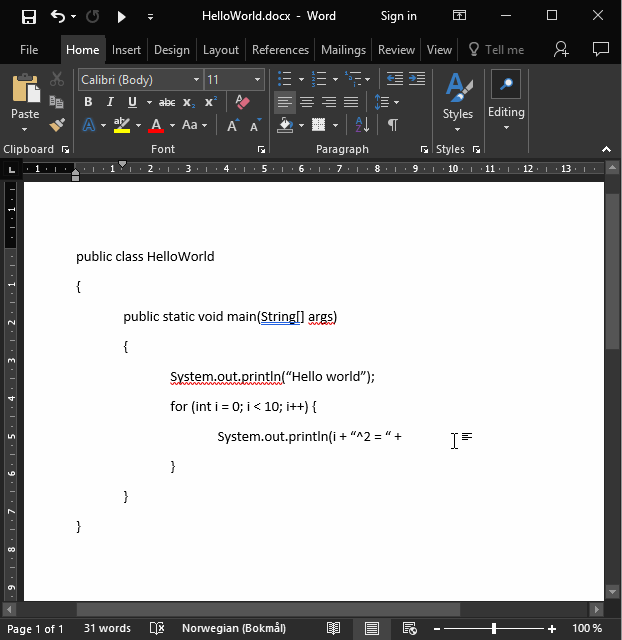Copy selection with the Copy icon
This screenshot has width=622, height=640.
point(57,102)
